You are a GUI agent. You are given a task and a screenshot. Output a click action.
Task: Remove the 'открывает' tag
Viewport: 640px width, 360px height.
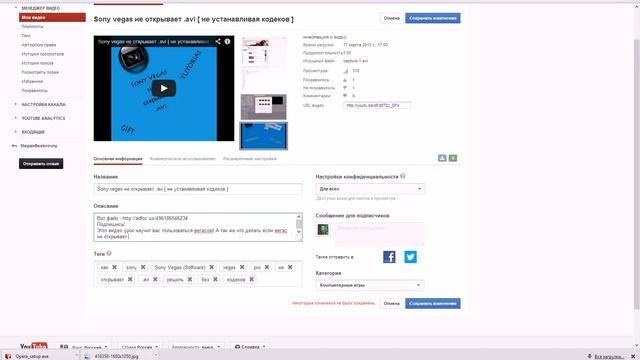pyautogui.click(x=130, y=279)
